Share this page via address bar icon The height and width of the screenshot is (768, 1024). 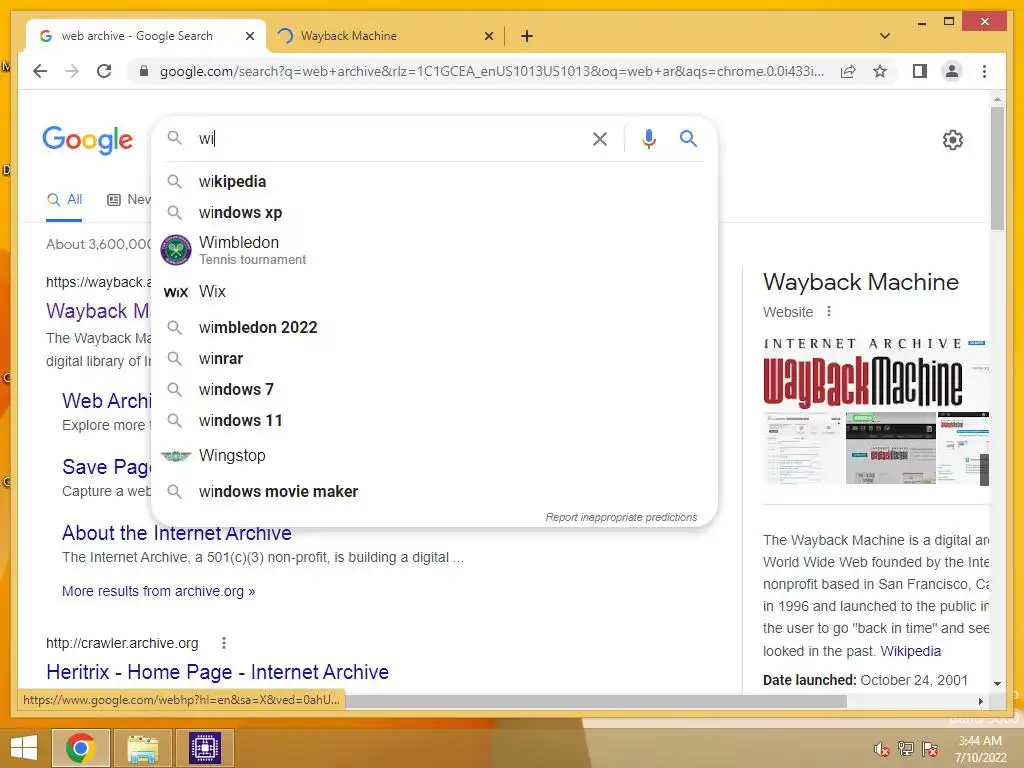848,71
